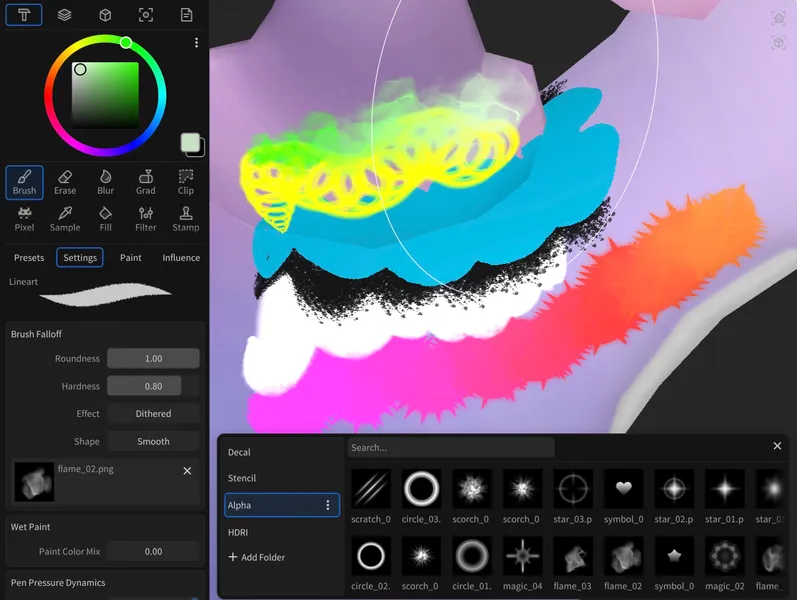Remove flame_02.png brush alpha
The width and height of the screenshot is (797, 600).
pos(187,471)
